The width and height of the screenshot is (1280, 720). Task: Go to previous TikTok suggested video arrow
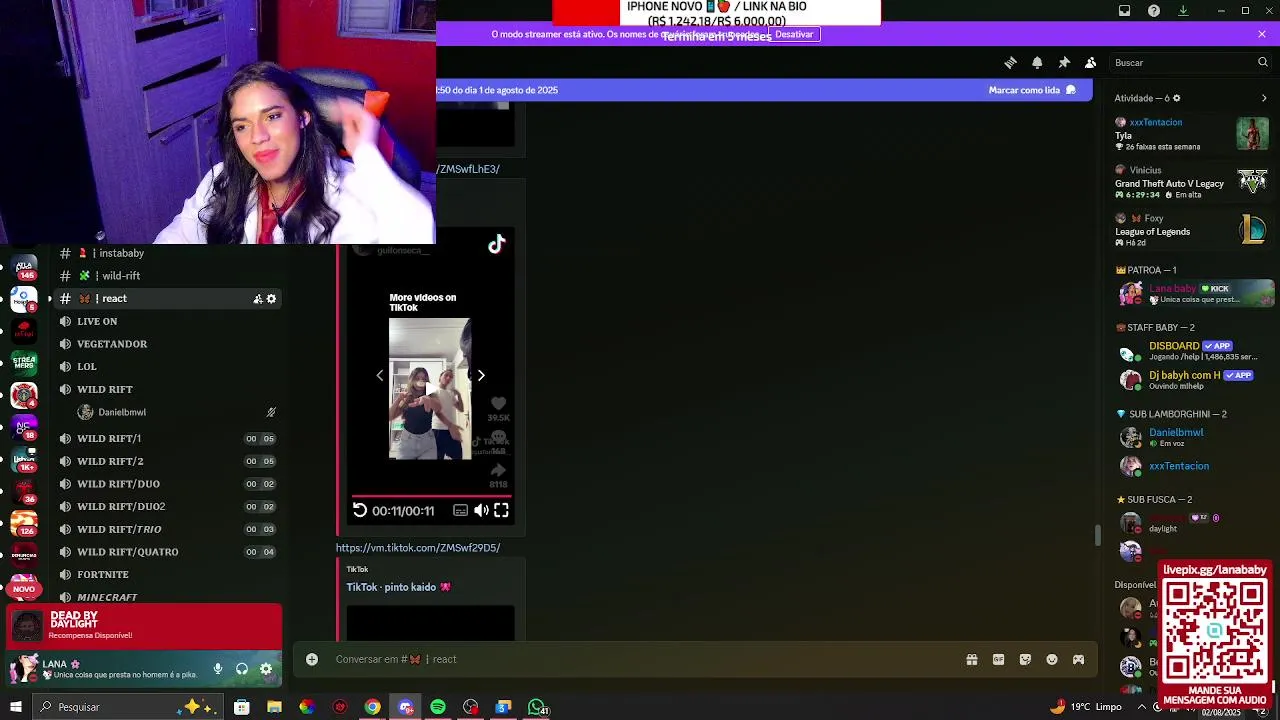pyautogui.click(x=379, y=376)
